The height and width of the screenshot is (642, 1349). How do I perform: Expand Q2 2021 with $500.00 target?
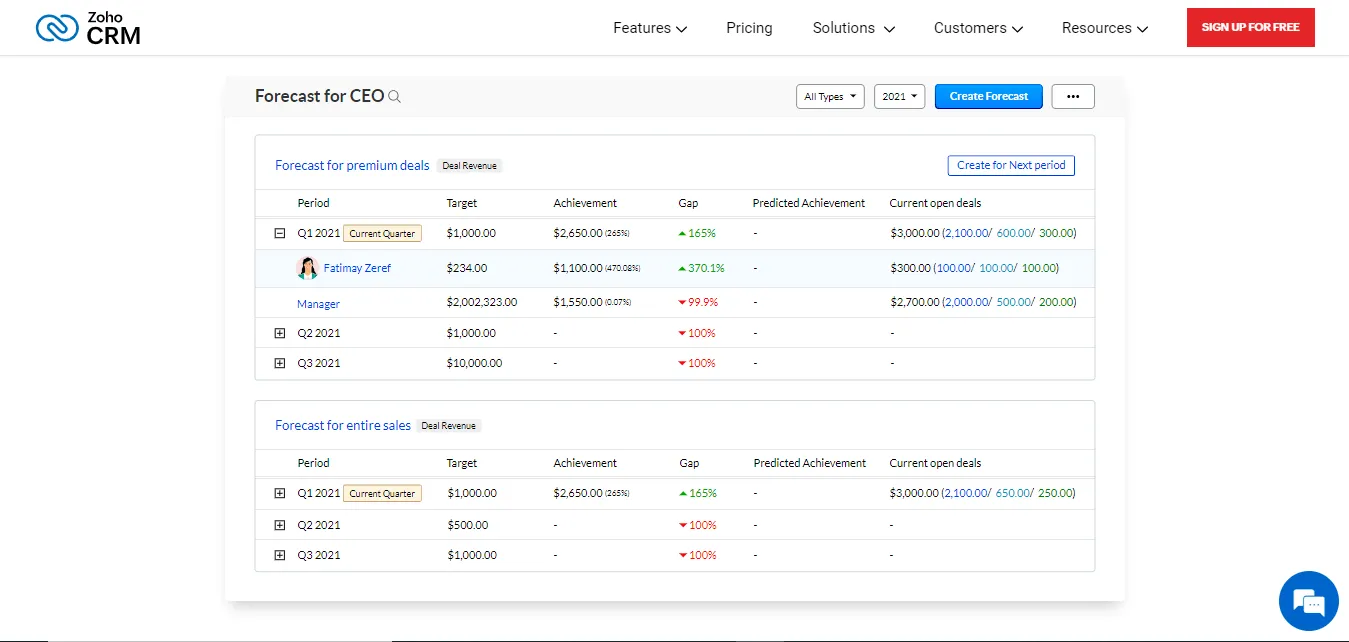(x=280, y=525)
